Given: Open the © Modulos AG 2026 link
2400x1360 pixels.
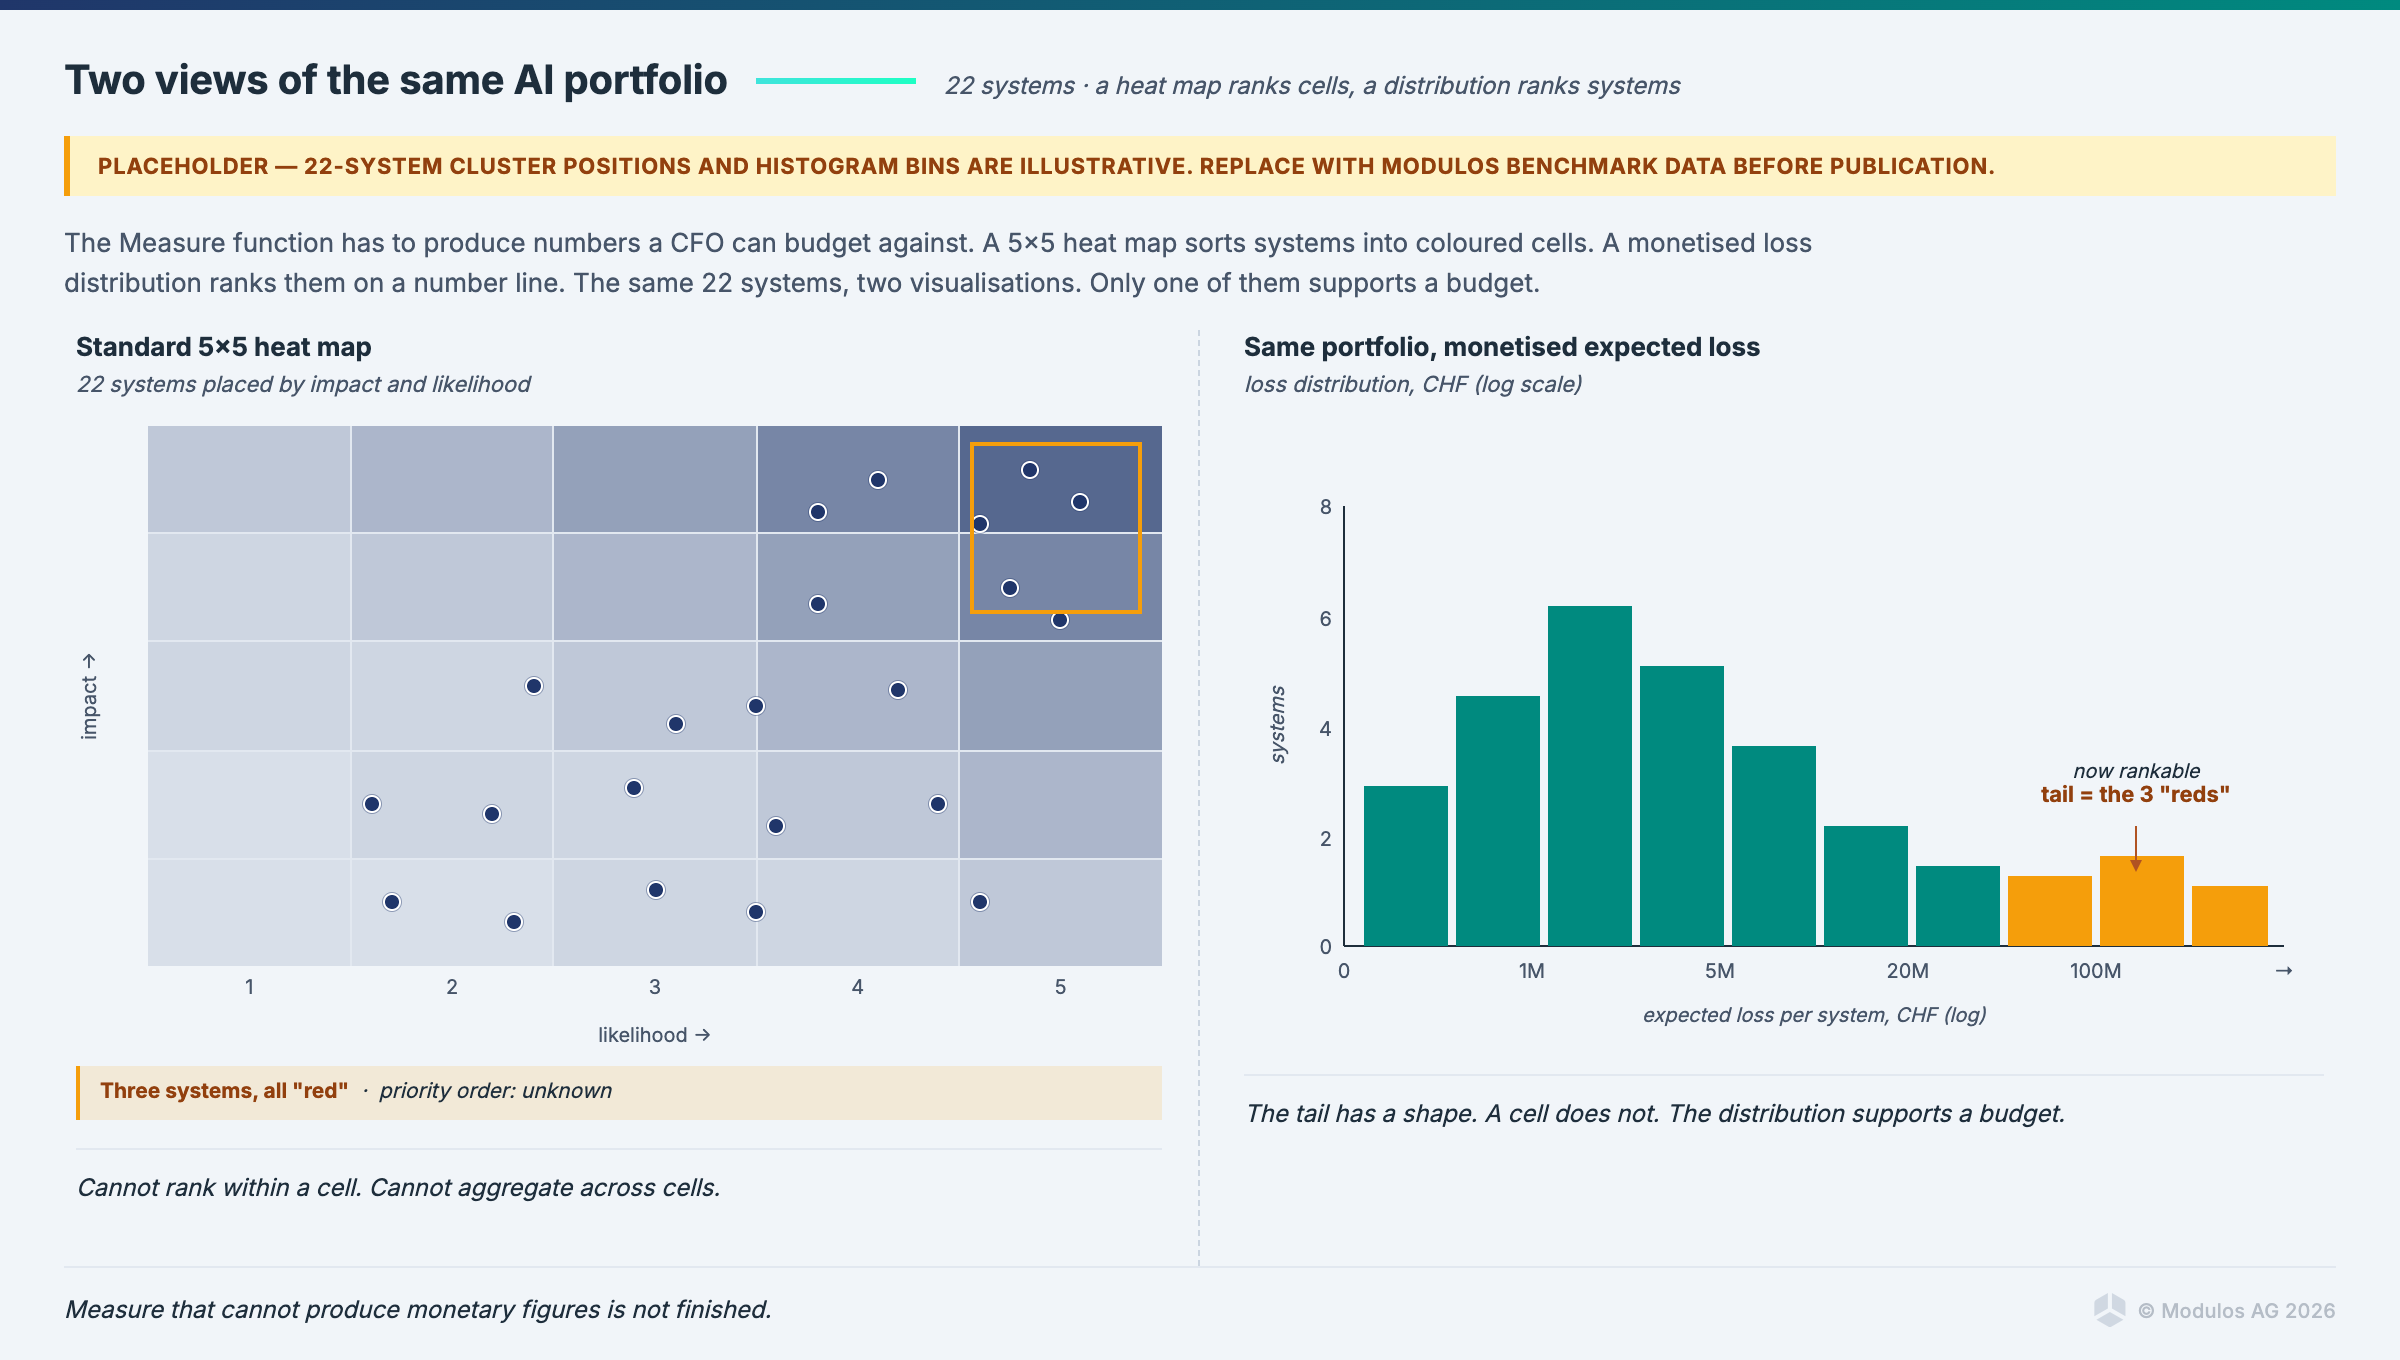Looking at the screenshot, I should pos(2236,1311).
